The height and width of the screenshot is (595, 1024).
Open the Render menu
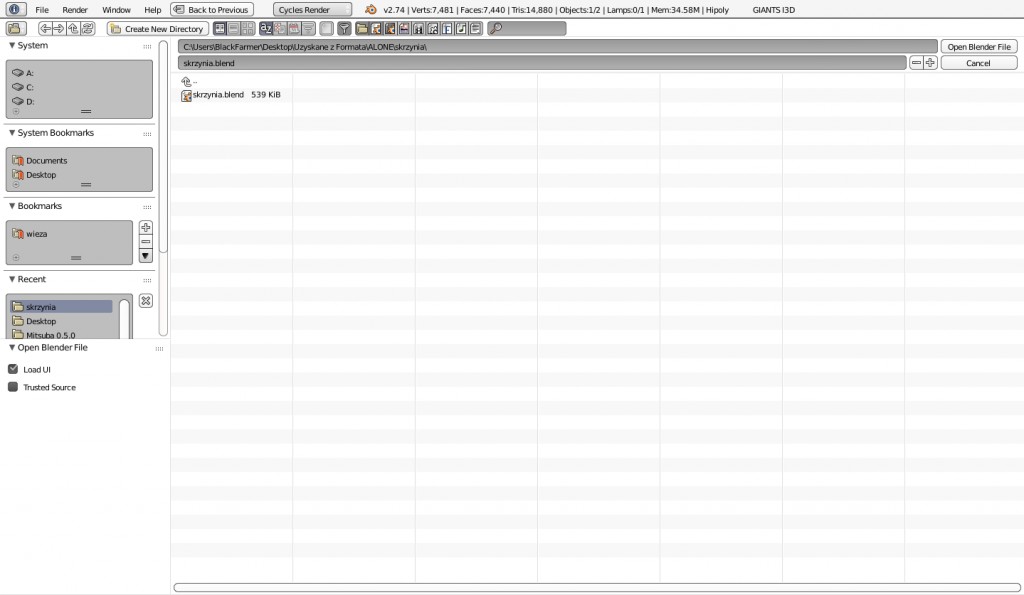[75, 9]
